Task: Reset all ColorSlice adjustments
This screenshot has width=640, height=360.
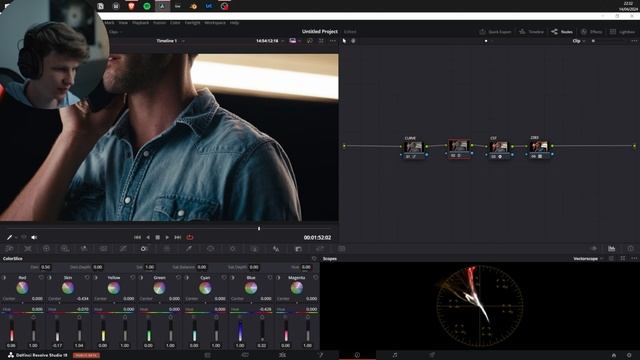Action: [x=314, y=258]
